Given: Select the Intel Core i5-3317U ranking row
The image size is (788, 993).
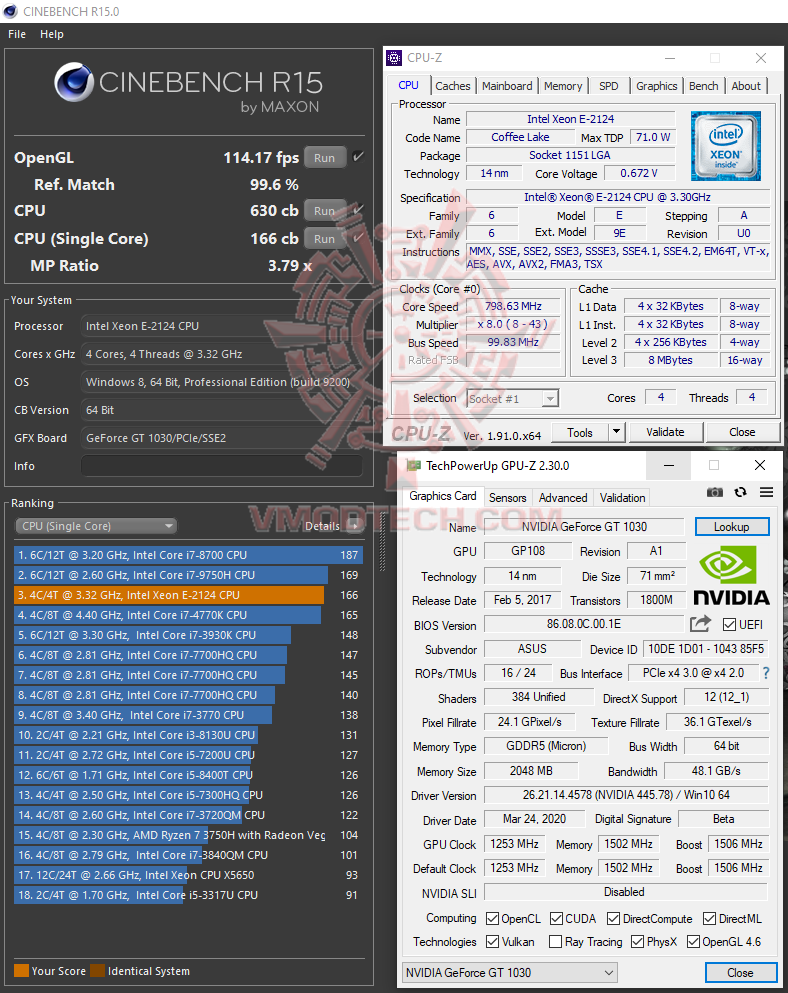Looking at the screenshot, I should pyautogui.click(x=188, y=895).
